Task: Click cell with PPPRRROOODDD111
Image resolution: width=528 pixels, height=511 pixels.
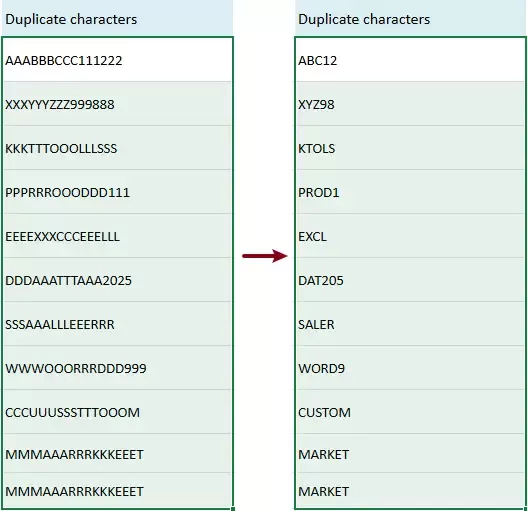Action: pos(117,192)
